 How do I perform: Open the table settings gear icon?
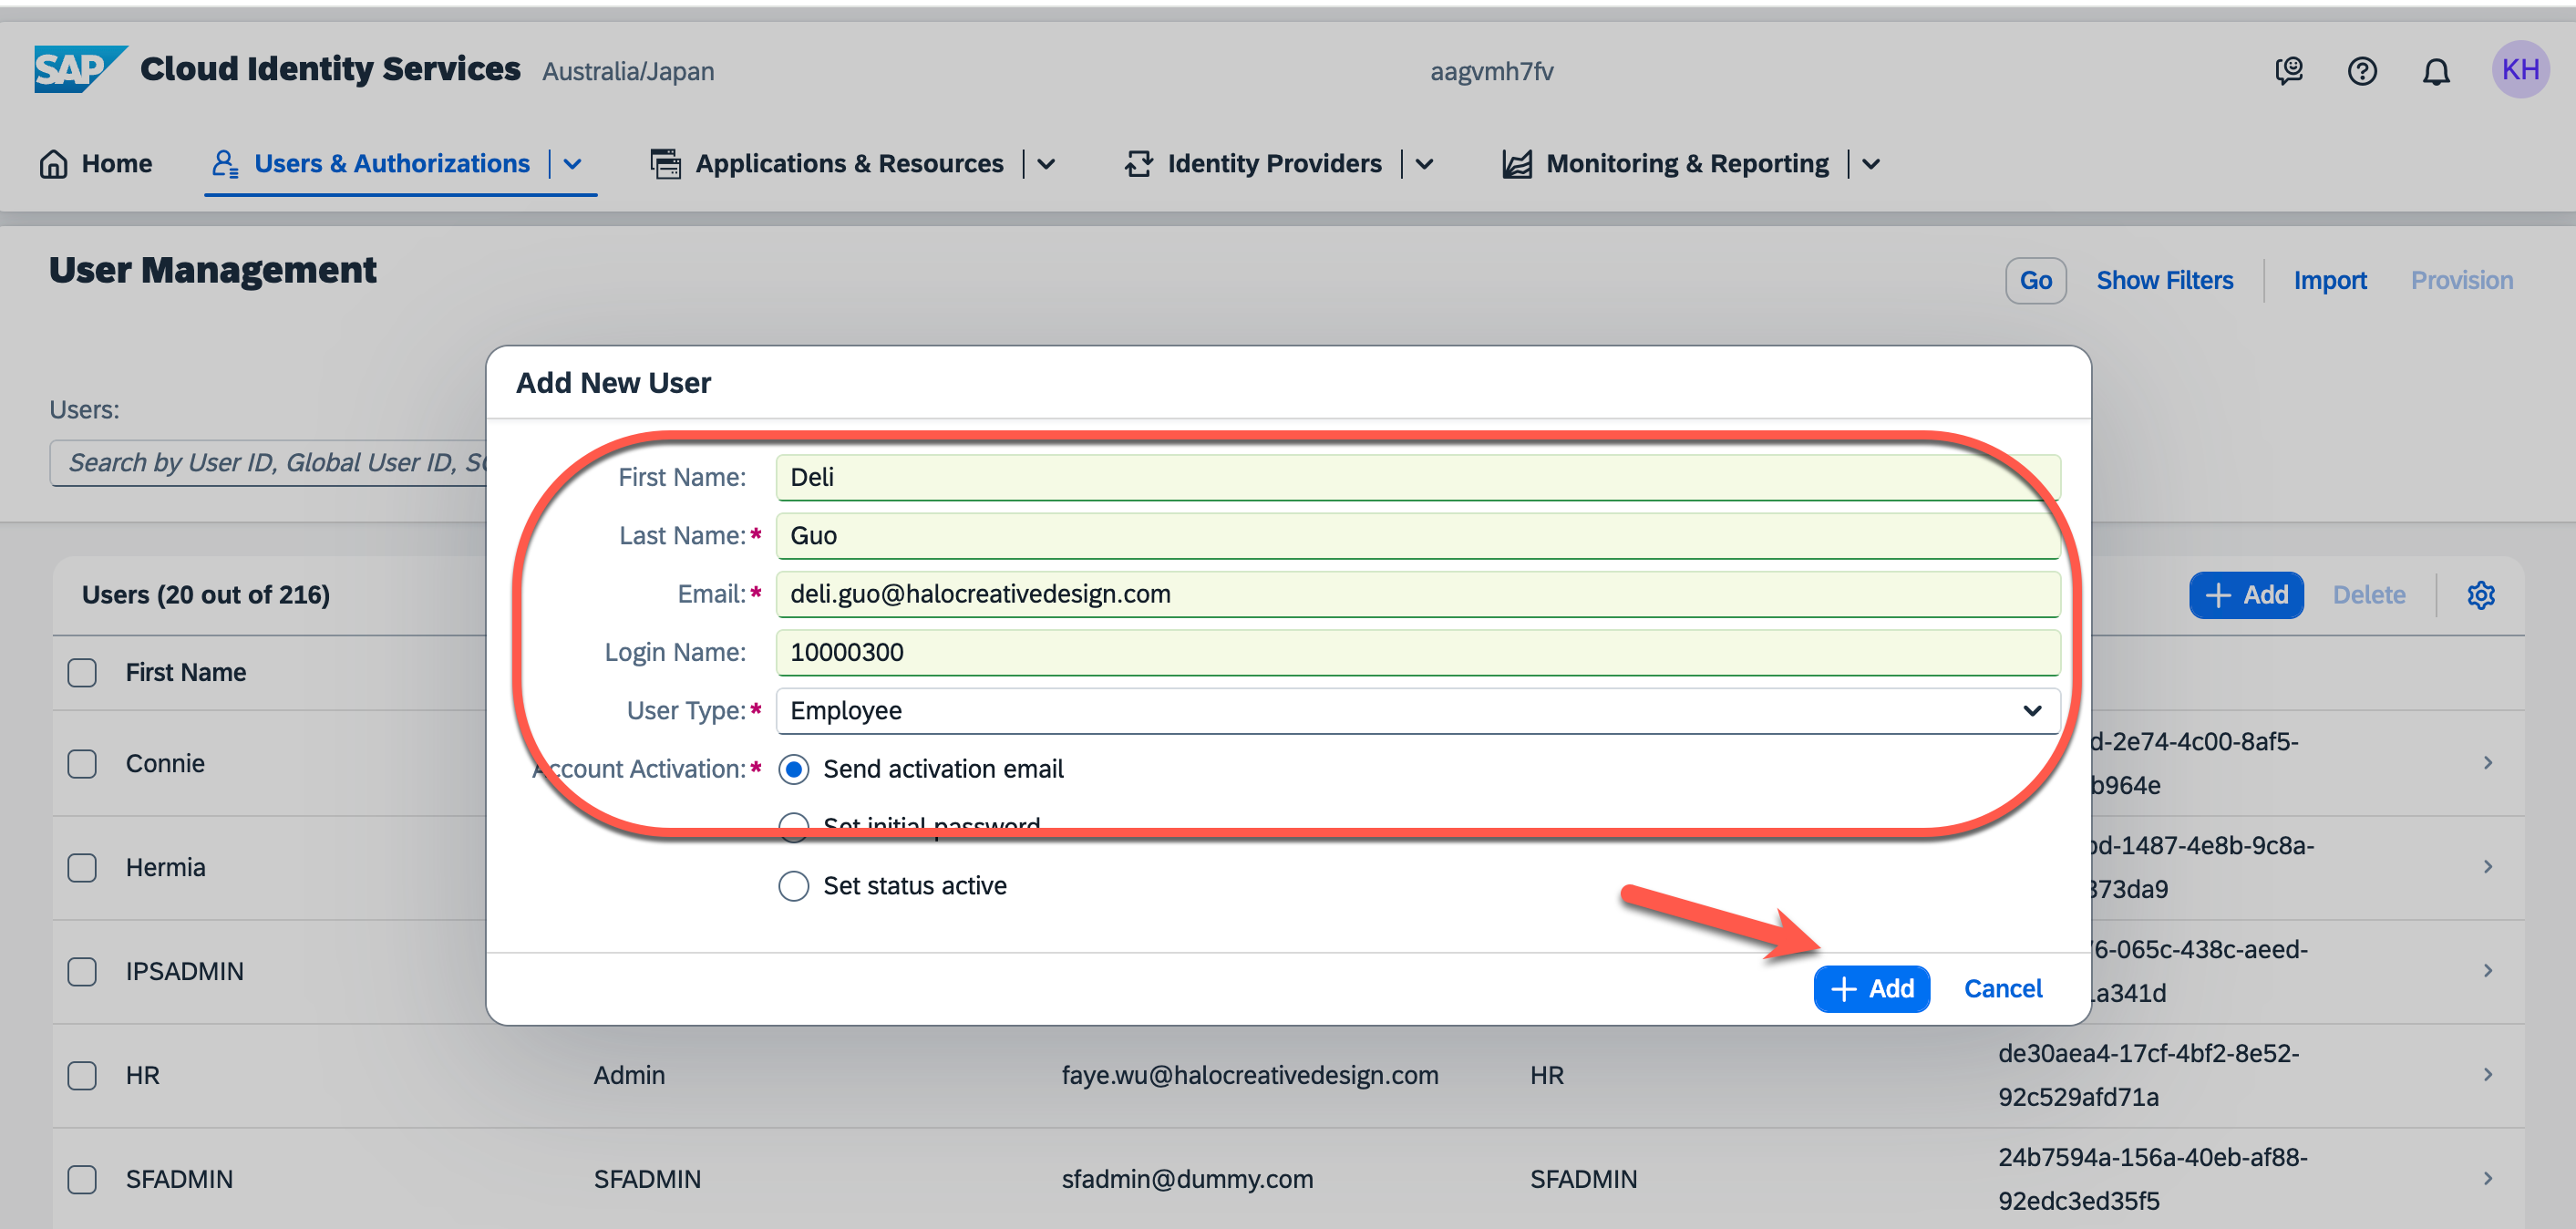pos(2481,595)
